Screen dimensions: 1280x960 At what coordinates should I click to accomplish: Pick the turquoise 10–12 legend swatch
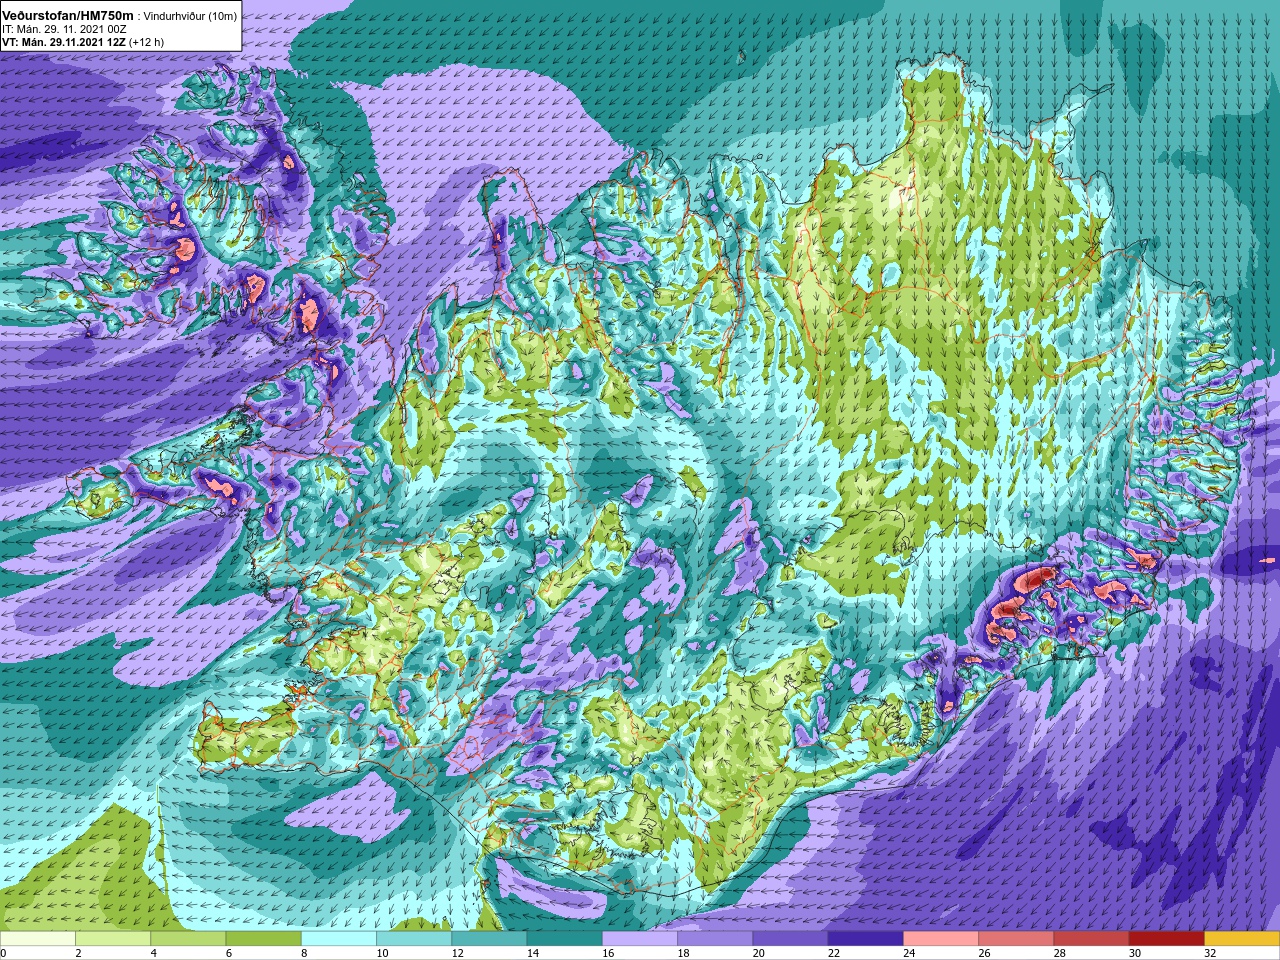pyautogui.click(x=414, y=939)
